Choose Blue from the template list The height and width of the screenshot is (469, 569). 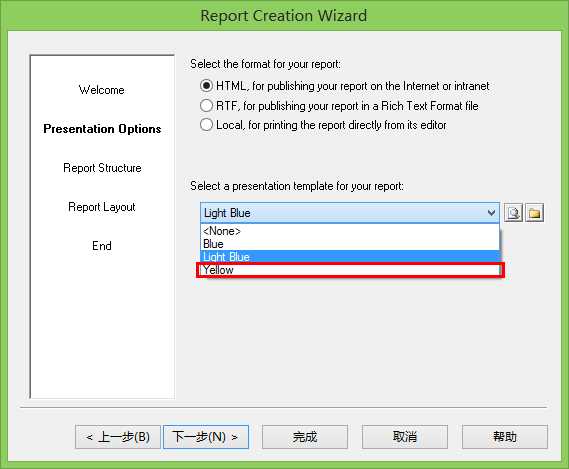[350, 244]
